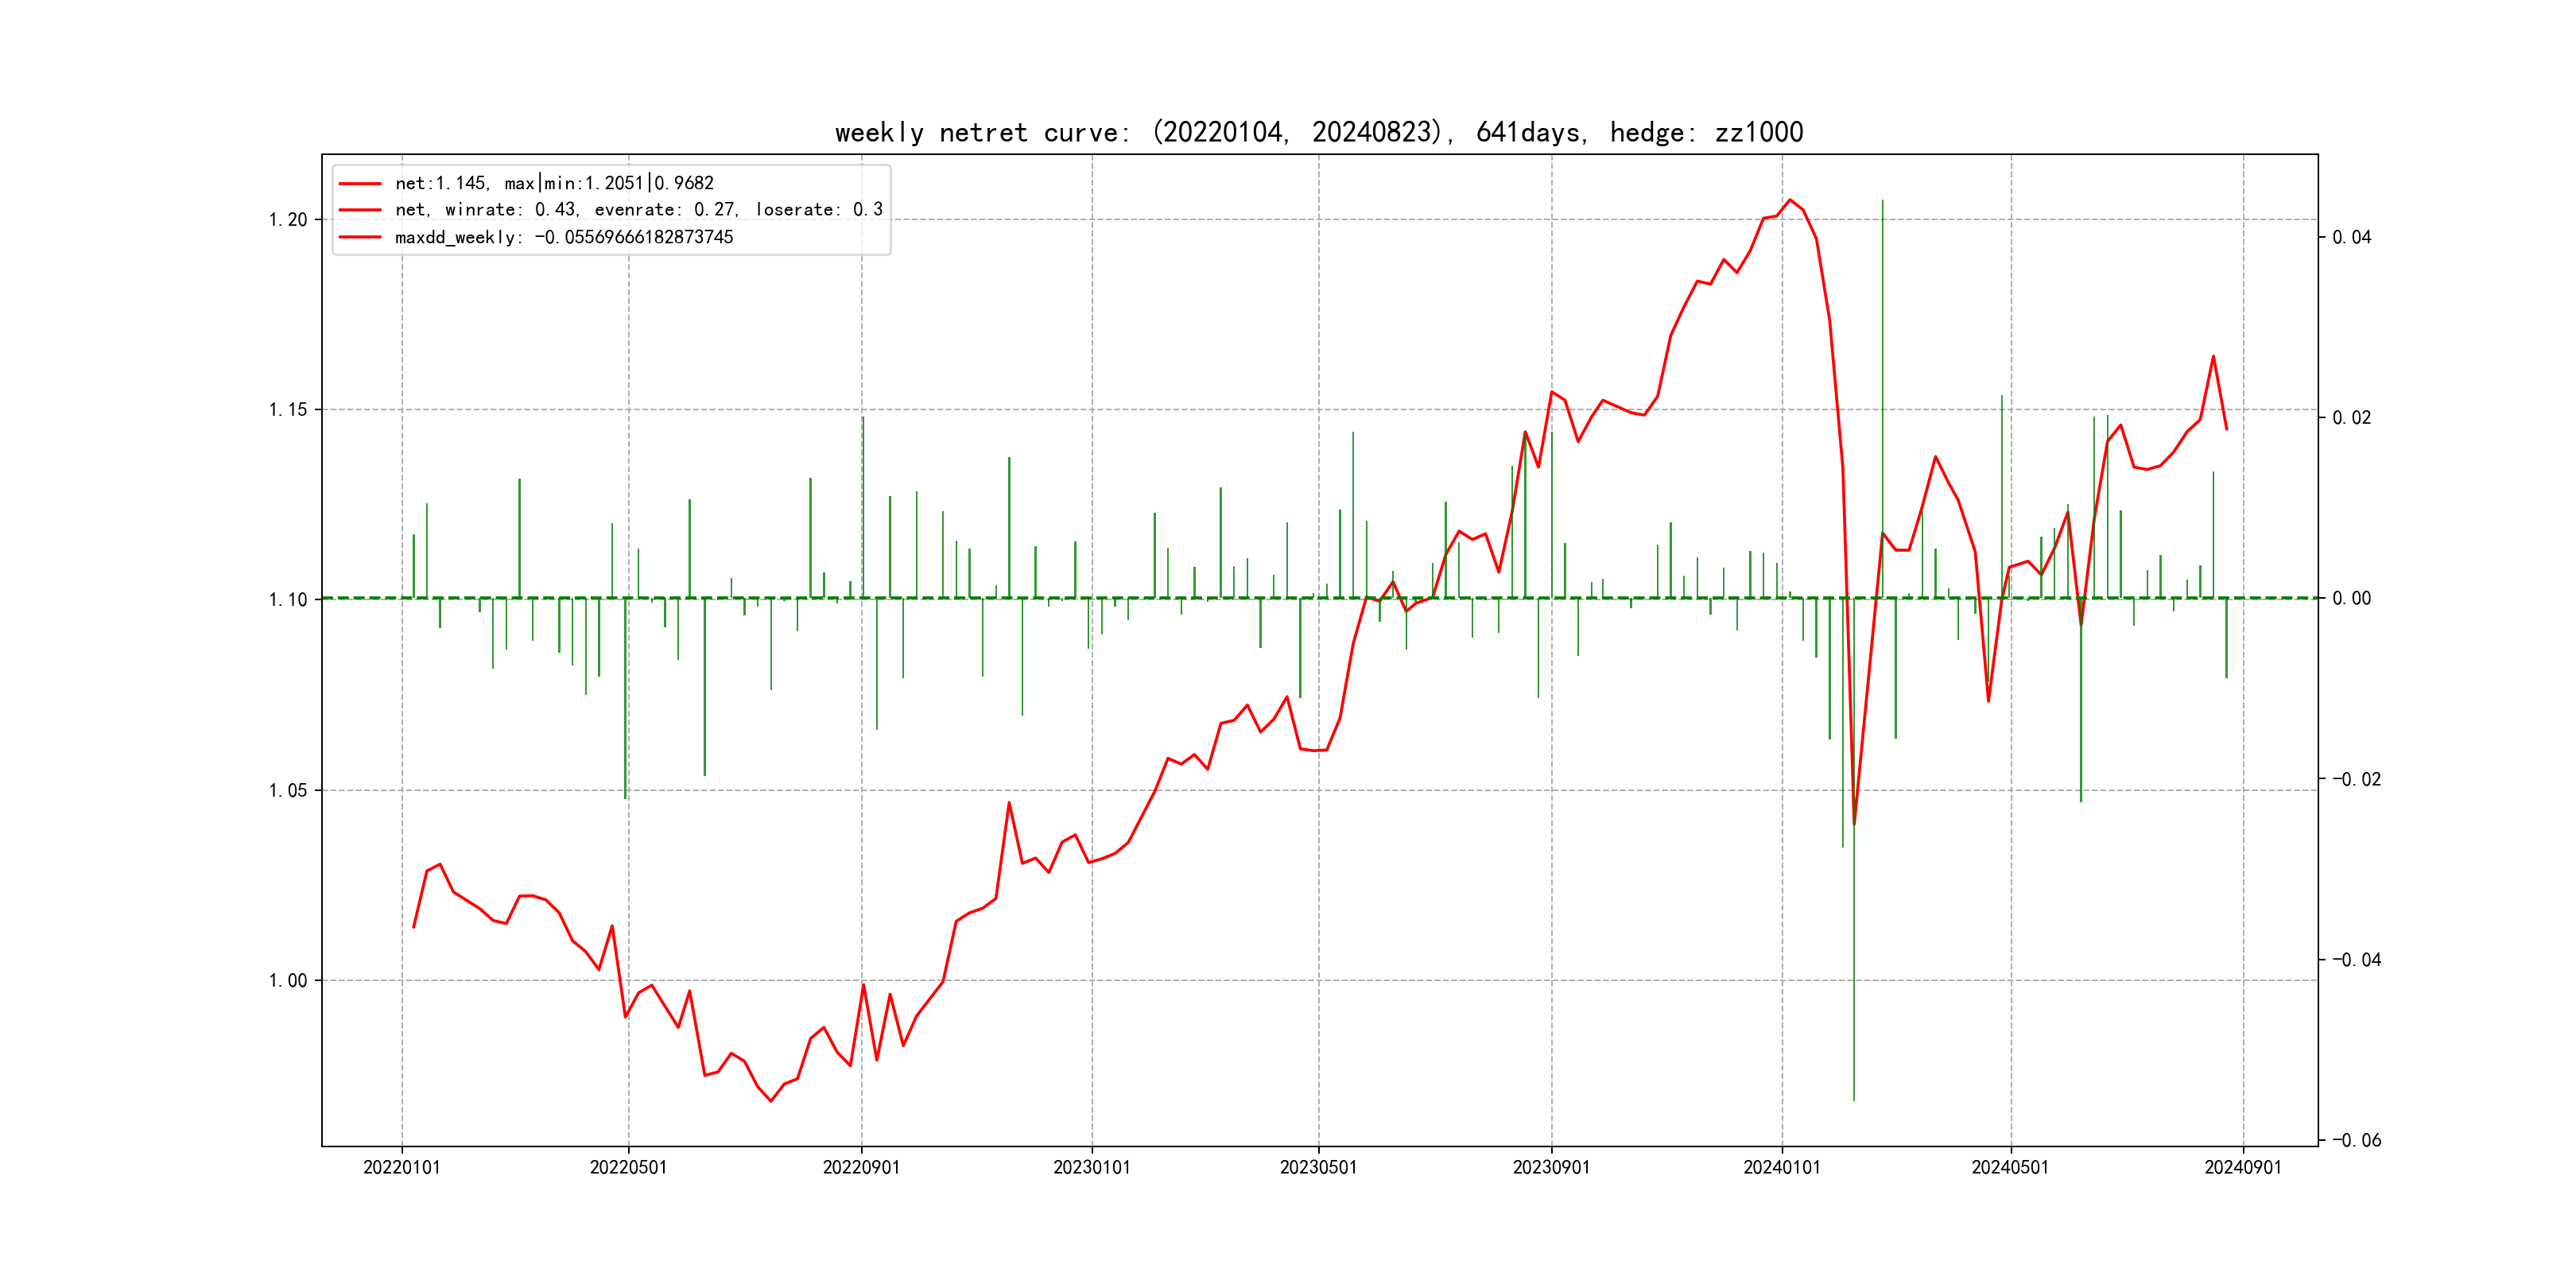Click the 20240501 x-axis date label

click(x=2010, y=1168)
